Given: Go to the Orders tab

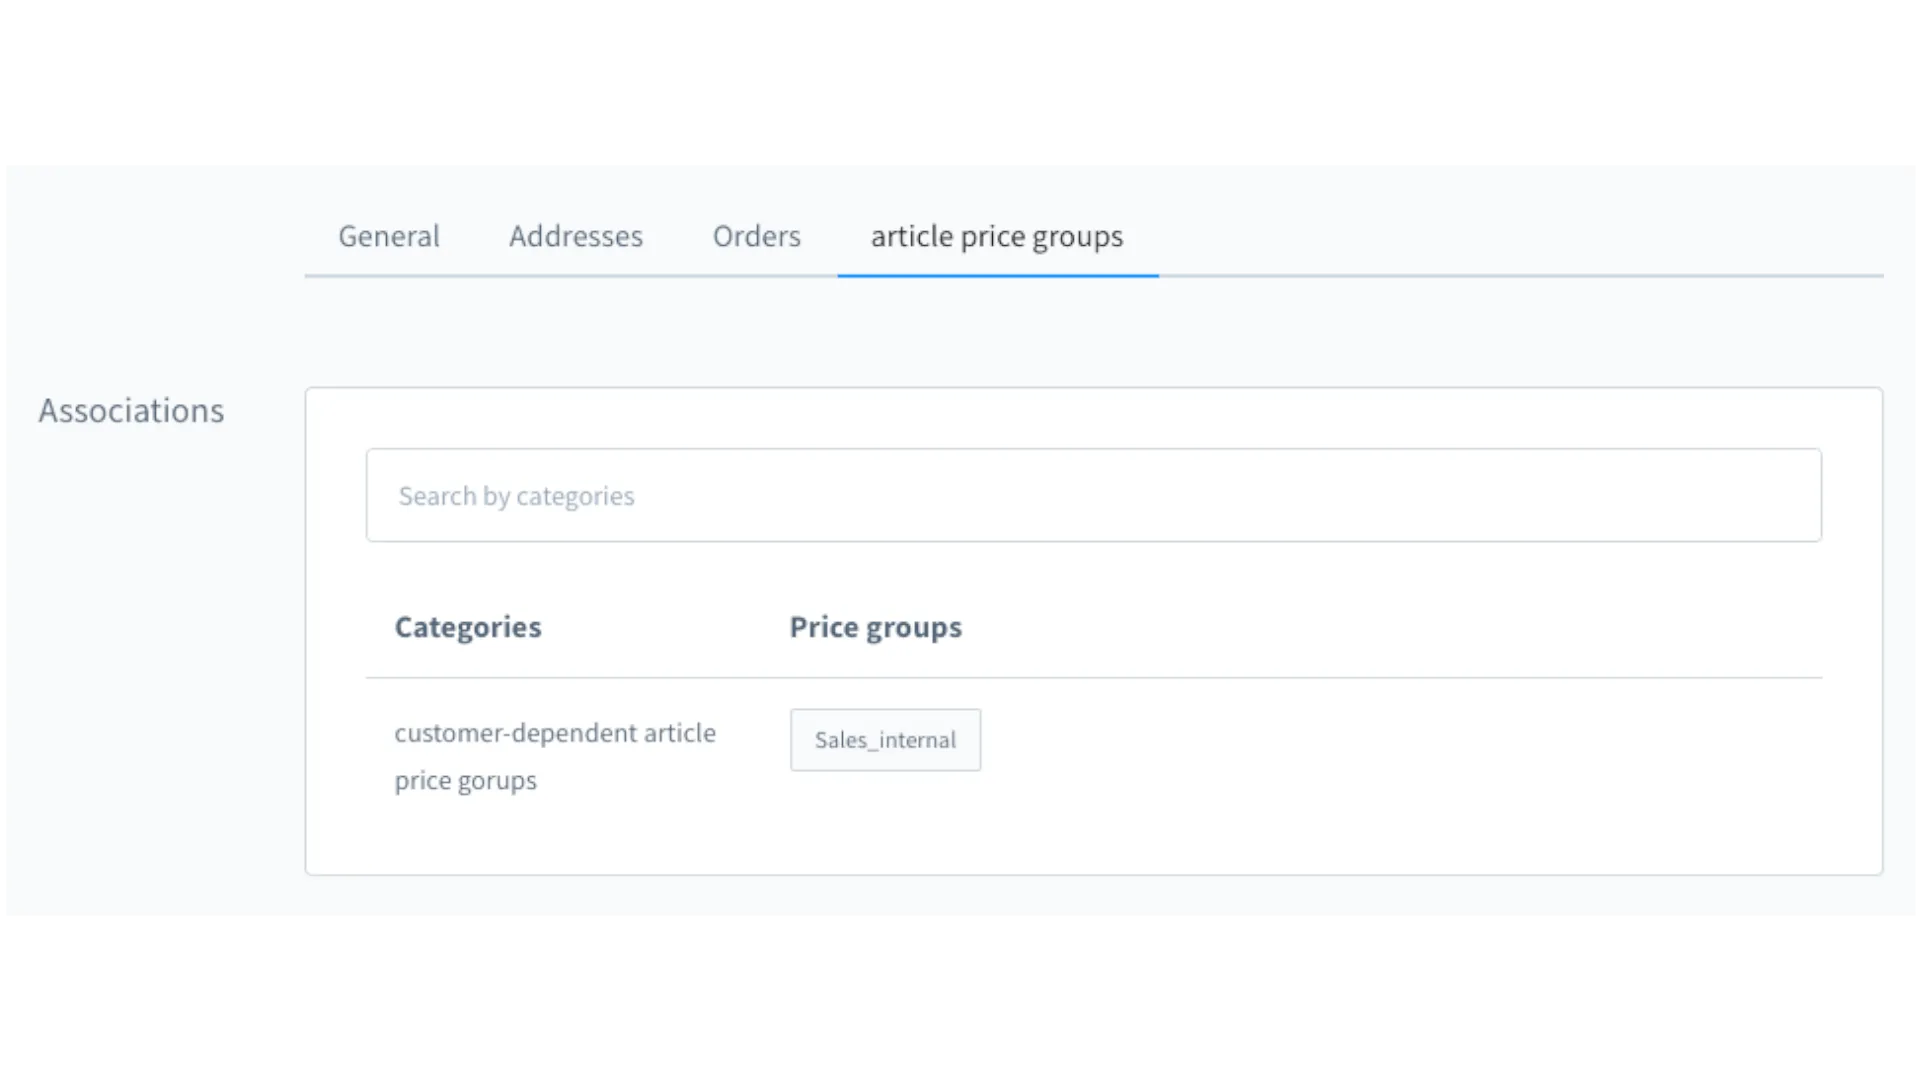Looking at the screenshot, I should pos(756,237).
